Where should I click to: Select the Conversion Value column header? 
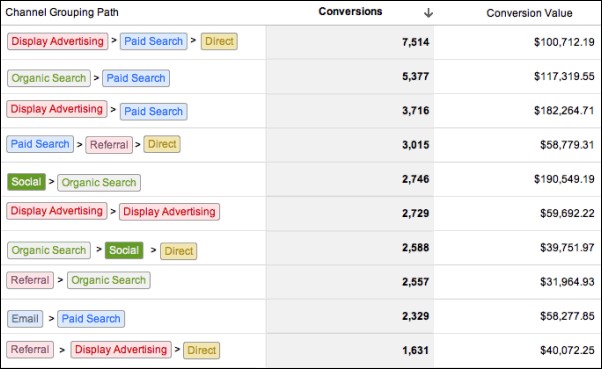pos(529,13)
